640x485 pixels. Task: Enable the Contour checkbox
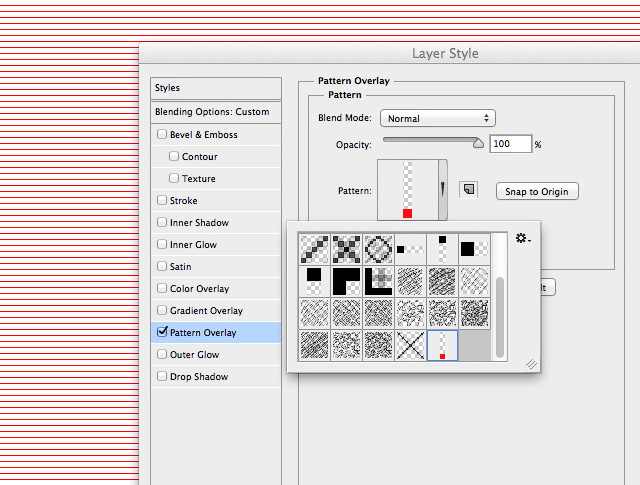[x=174, y=156]
